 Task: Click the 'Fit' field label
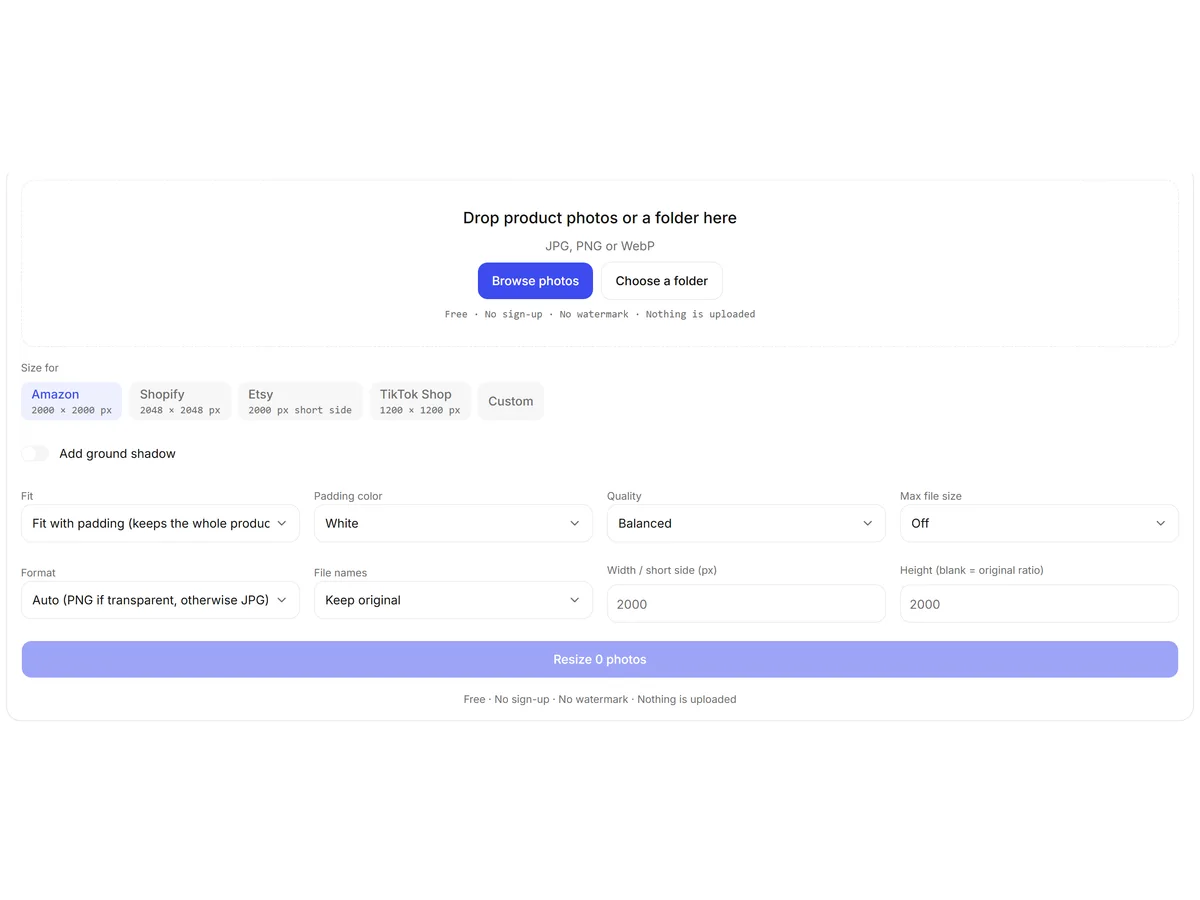click(27, 496)
